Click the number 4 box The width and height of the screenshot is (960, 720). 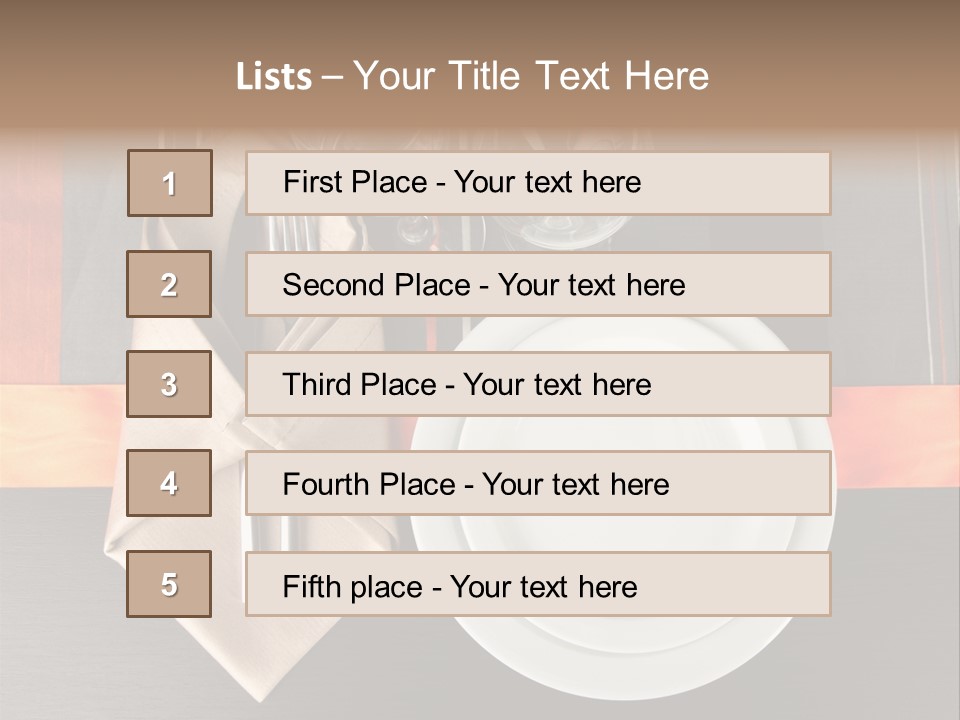[169, 483]
